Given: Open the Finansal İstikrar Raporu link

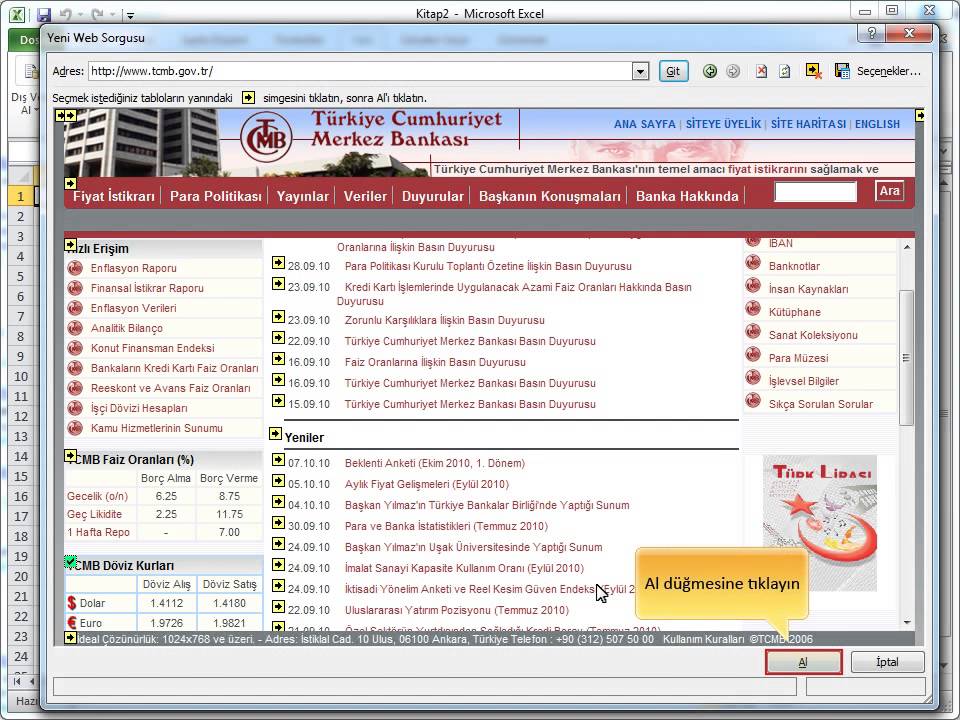Looking at the screenshot, I should click(x=147, y=288).
